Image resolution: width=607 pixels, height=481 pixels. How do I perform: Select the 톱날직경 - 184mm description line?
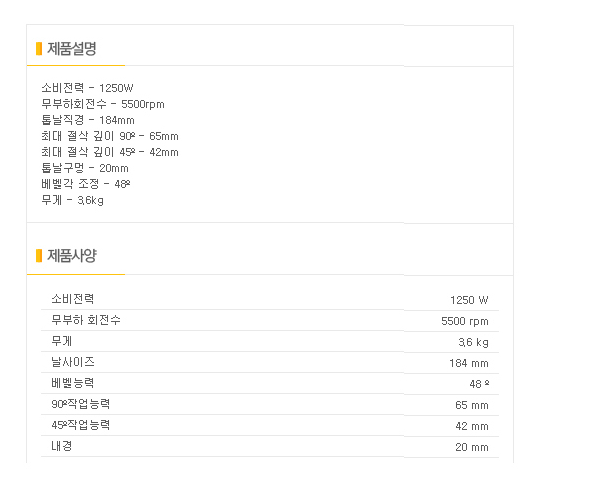(88, 120)
